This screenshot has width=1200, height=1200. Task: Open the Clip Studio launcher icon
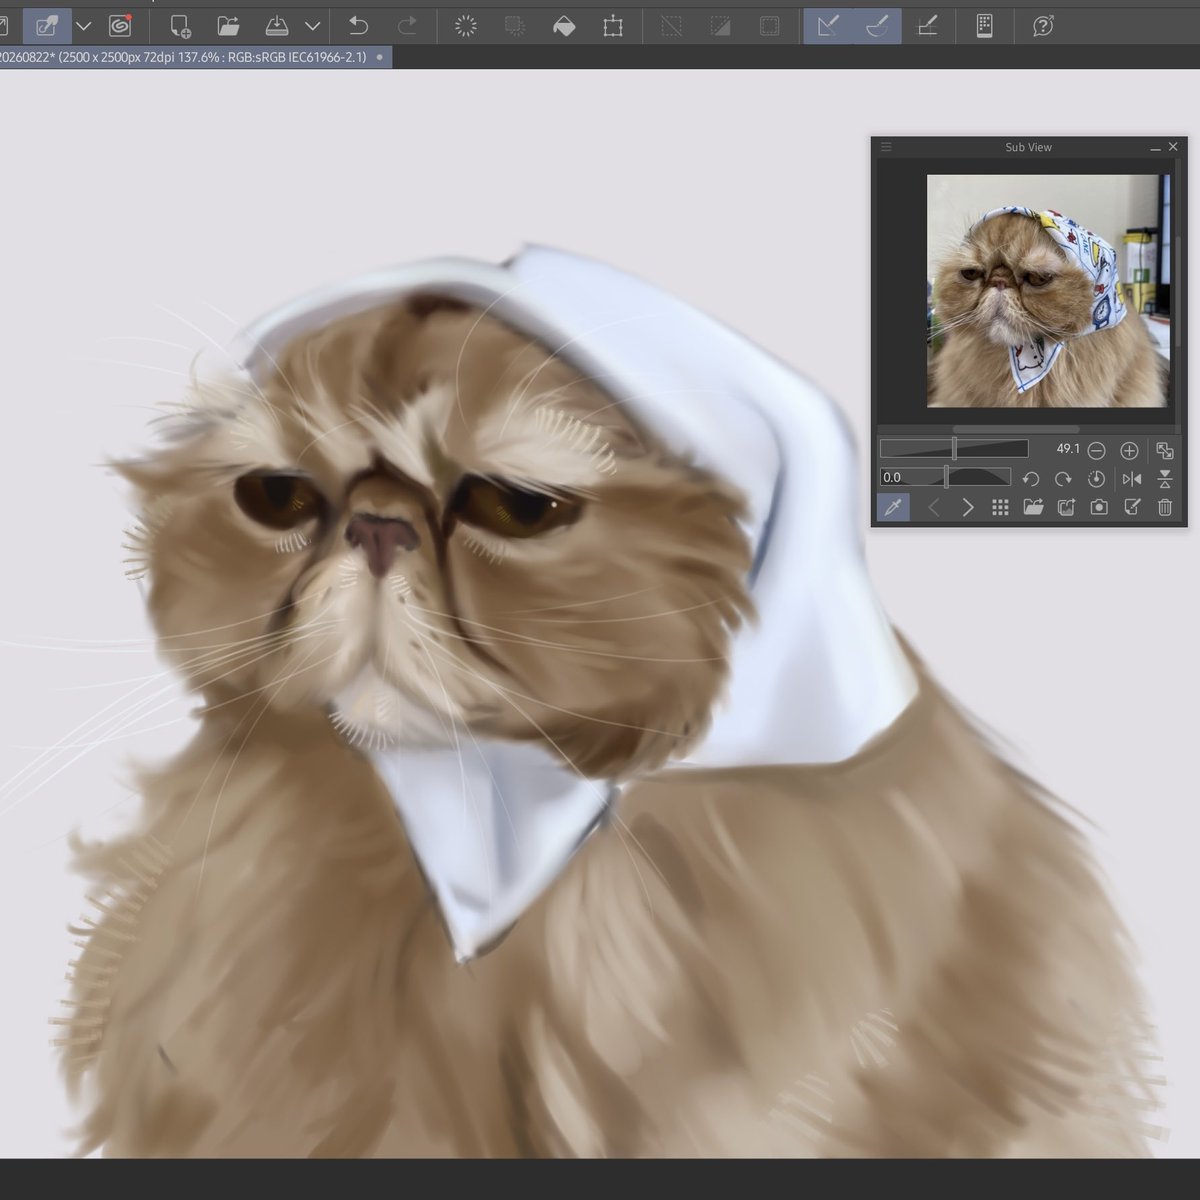(x=120, y=26)
